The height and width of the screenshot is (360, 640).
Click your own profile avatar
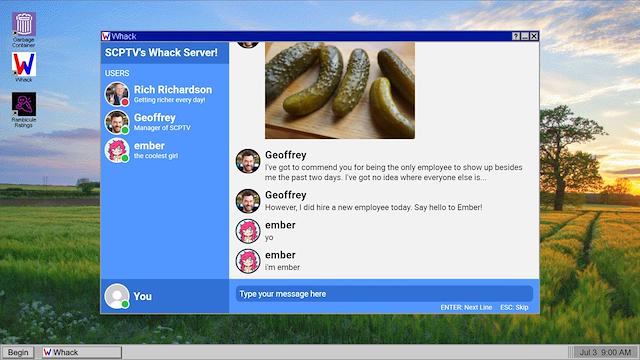pos(117,296)
